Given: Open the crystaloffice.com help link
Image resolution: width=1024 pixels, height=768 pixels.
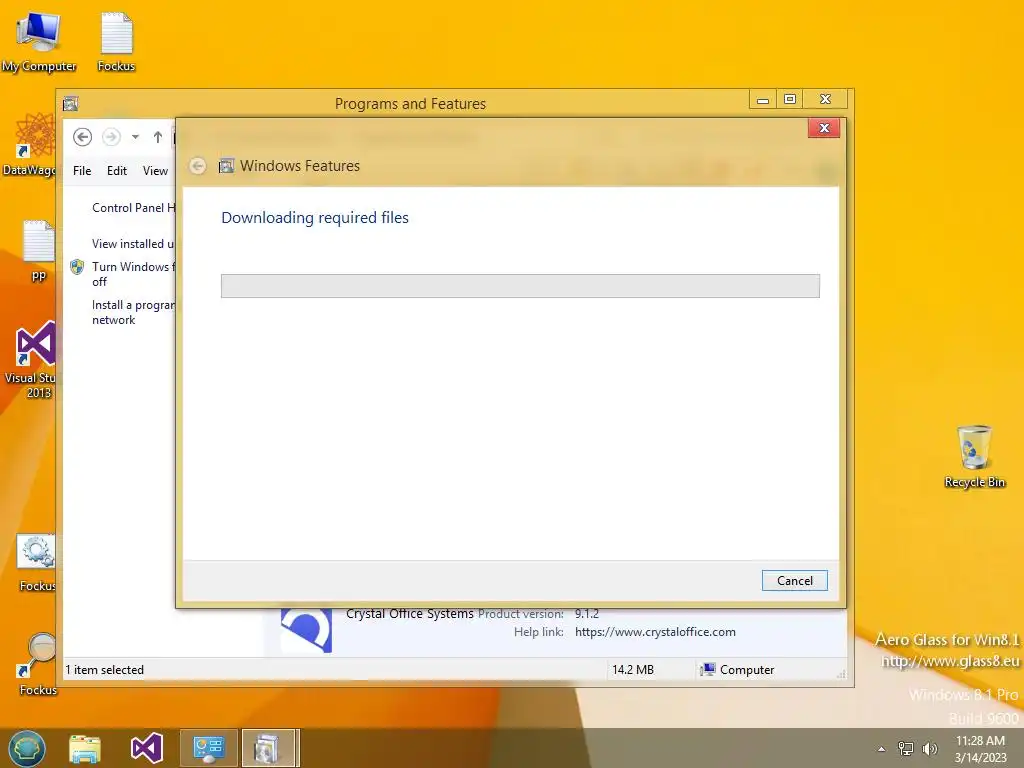Looking at the screenshot, I should point(655,632).
